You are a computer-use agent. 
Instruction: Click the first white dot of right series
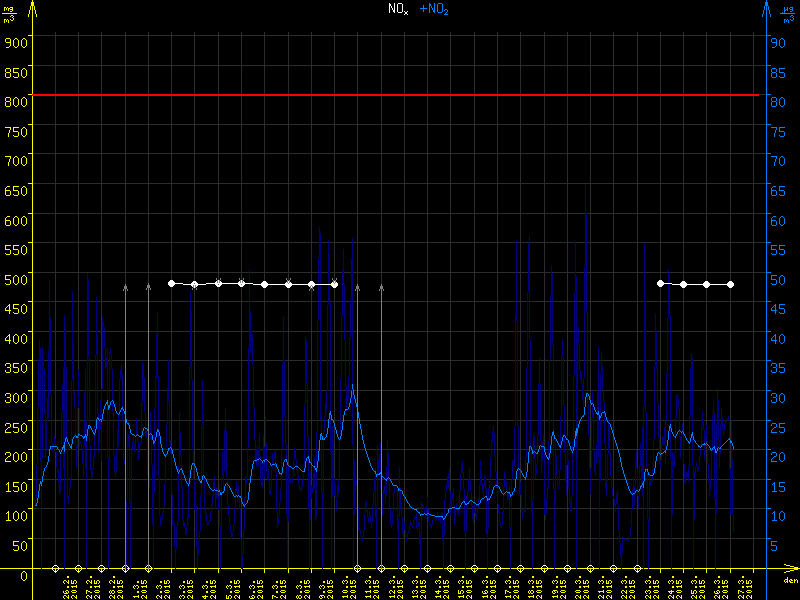[x=661, y=283]
